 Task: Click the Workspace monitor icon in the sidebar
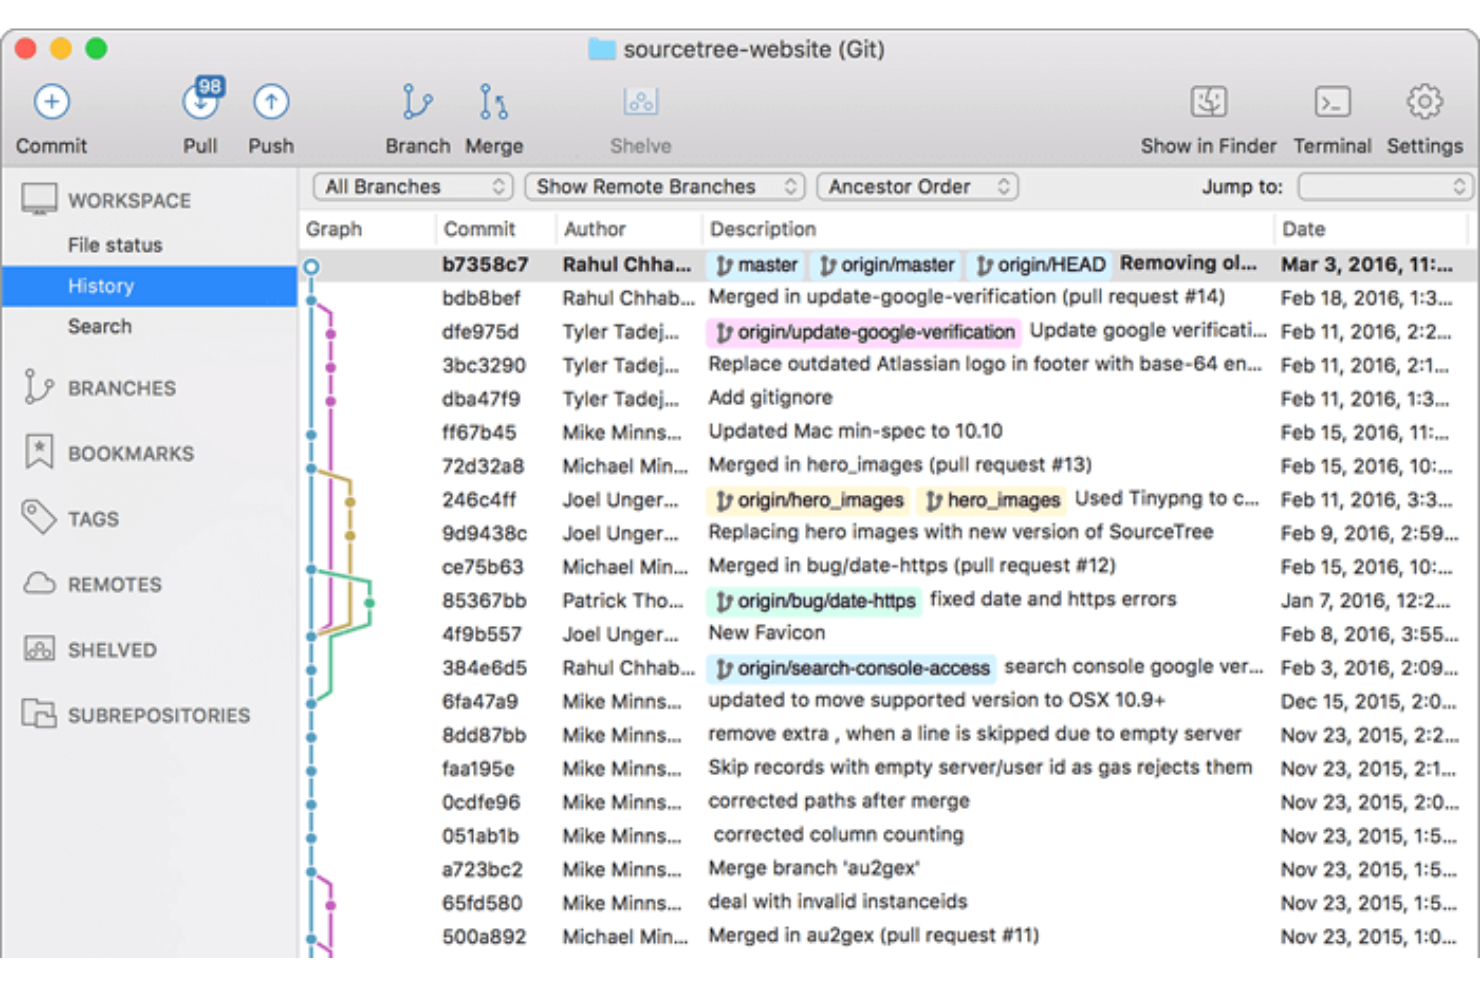tap(39, 199)
